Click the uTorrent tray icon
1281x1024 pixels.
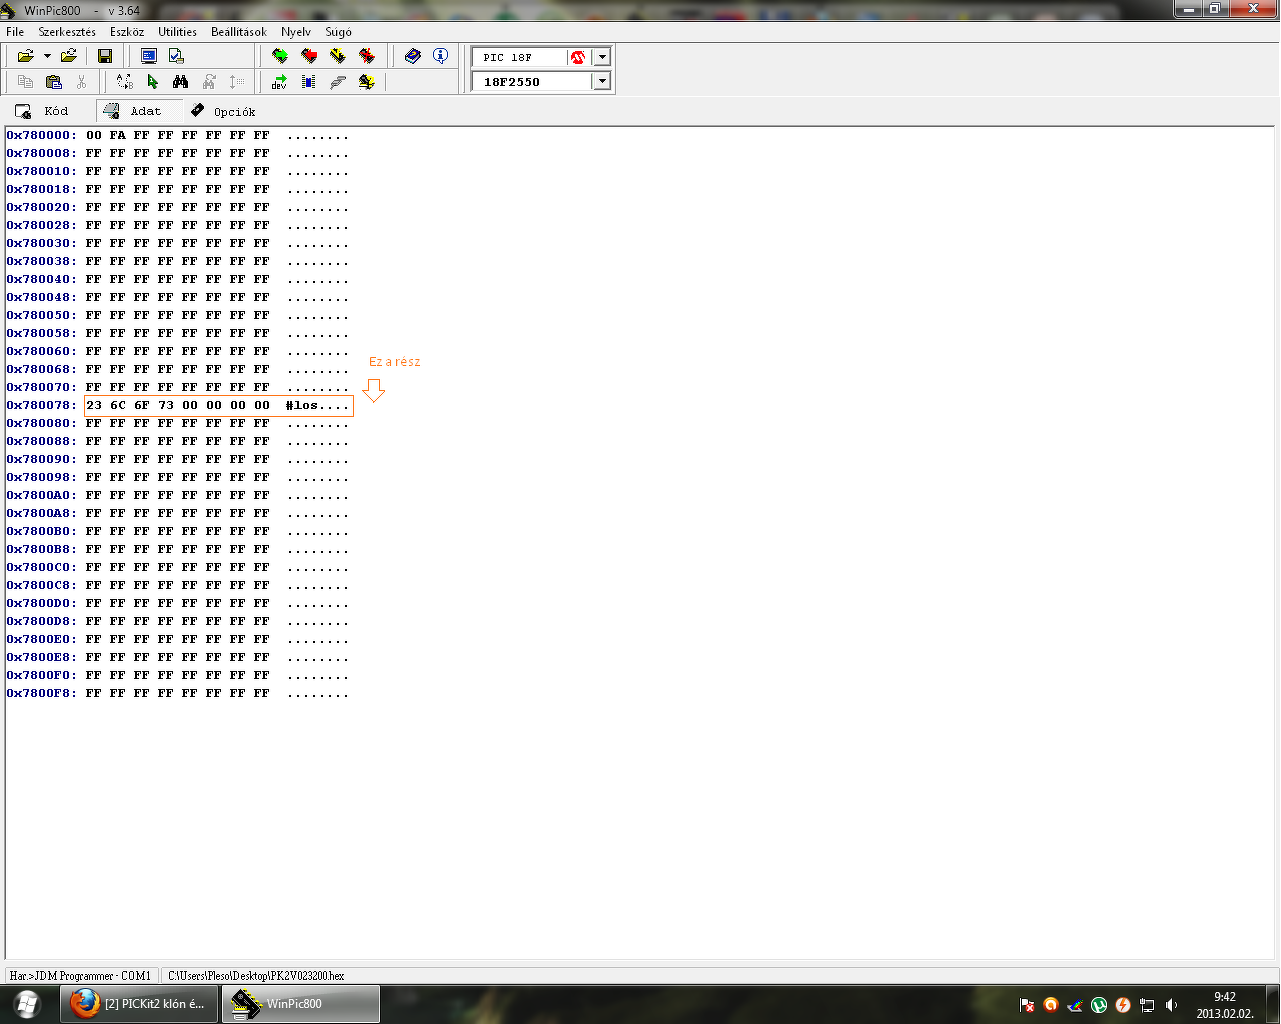1099,1005
